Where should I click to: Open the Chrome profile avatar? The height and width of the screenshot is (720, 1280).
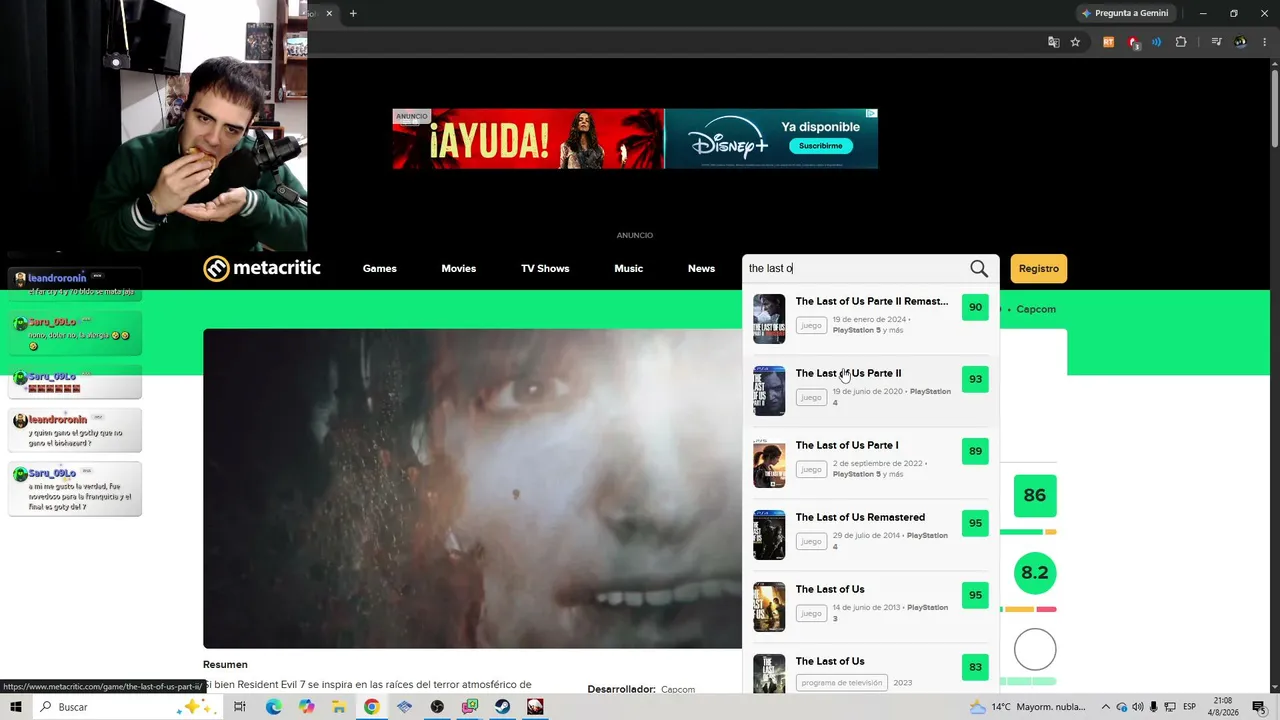(1240, 42)
